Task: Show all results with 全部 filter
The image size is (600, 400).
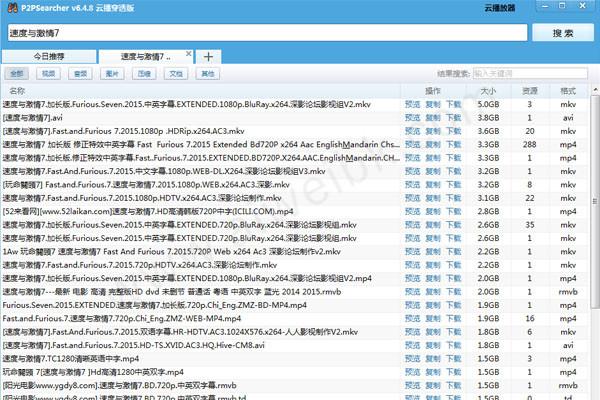Action: click(16, 73)
